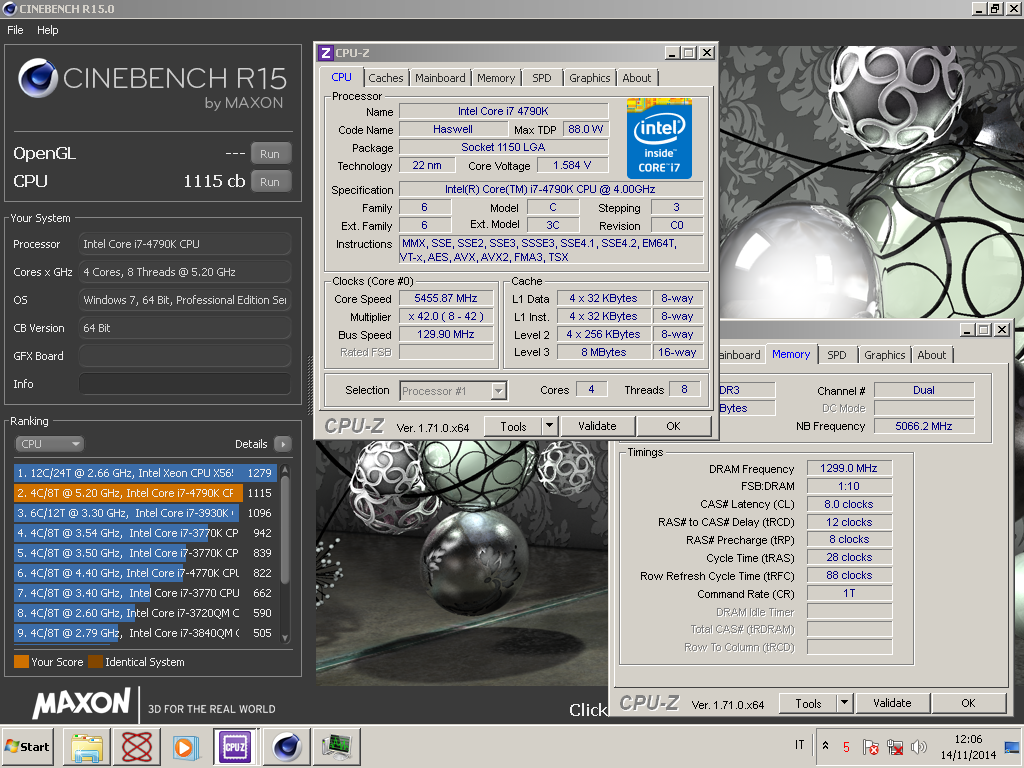The height and width of the screenshot is (768, 1024).
Task: Open the system monitor taskbar icon
Action: 337,746
